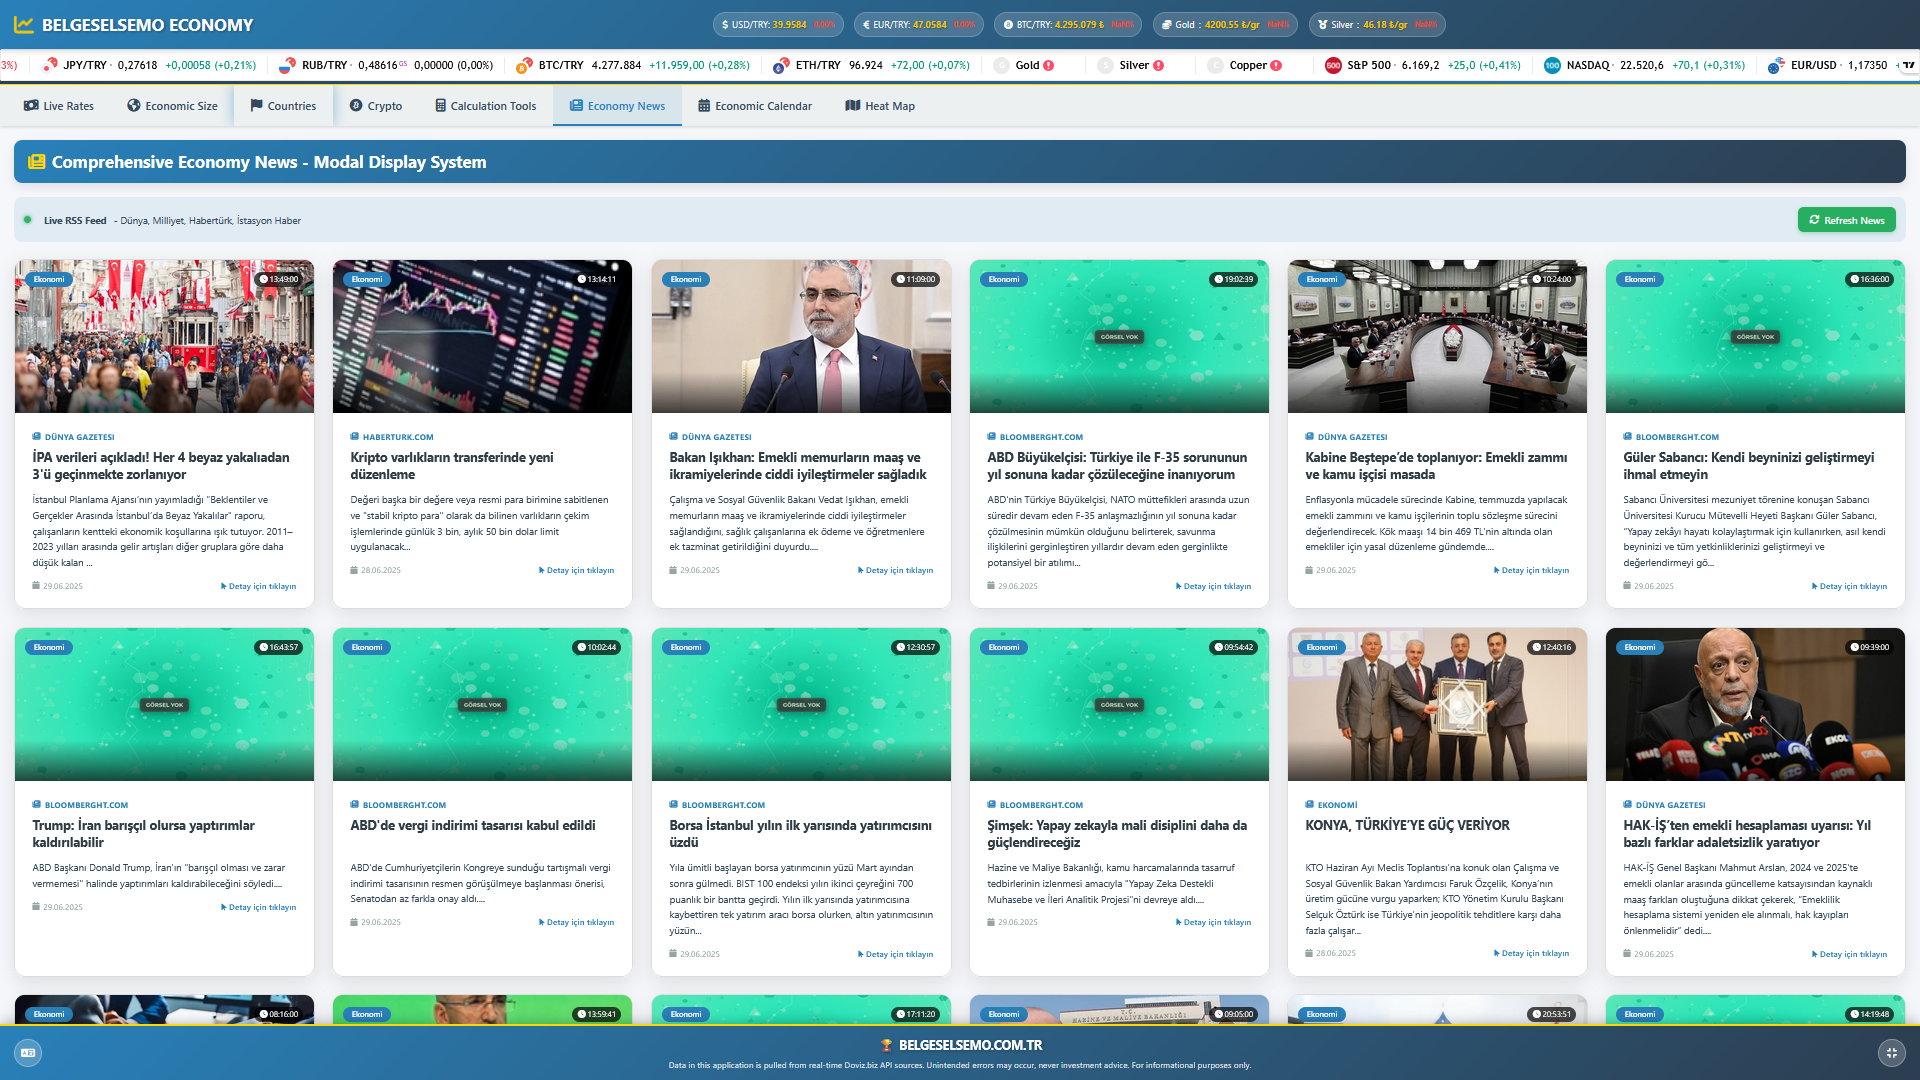Screen dimensions: 1920x1080
Task: Click the Refresh News button
Action: tap(1846, 220)
